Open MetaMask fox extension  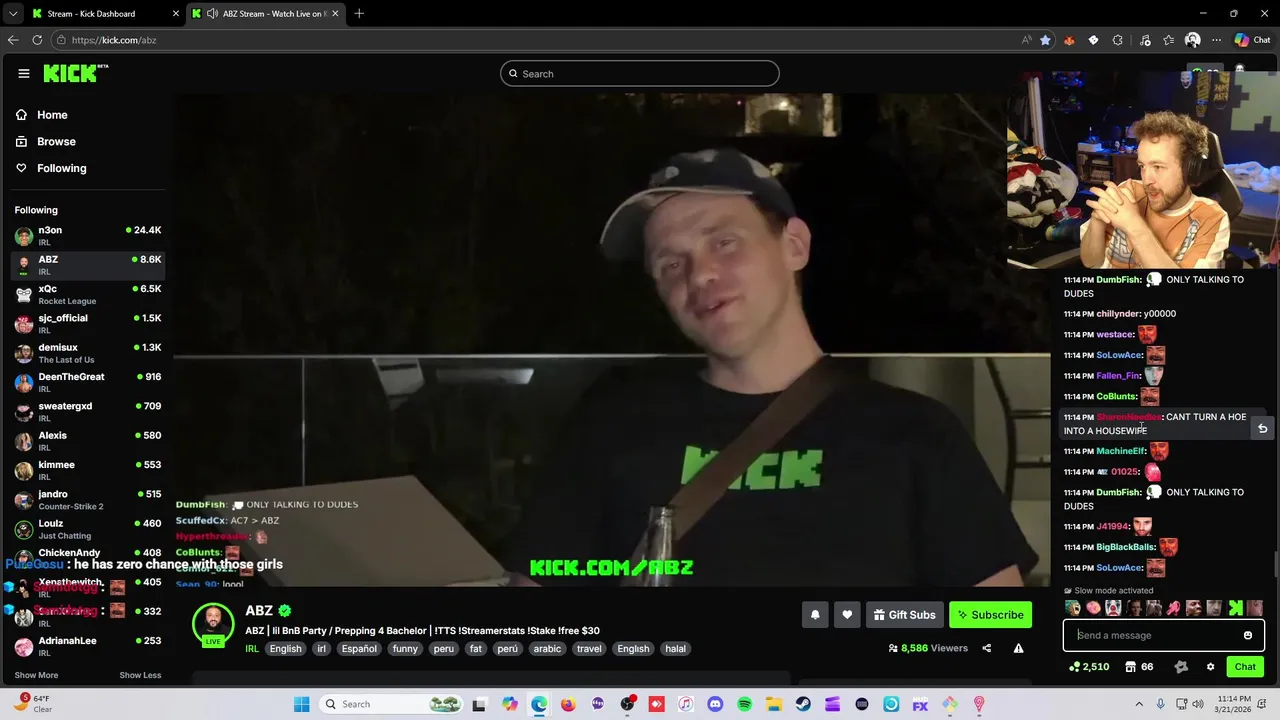1069,40
